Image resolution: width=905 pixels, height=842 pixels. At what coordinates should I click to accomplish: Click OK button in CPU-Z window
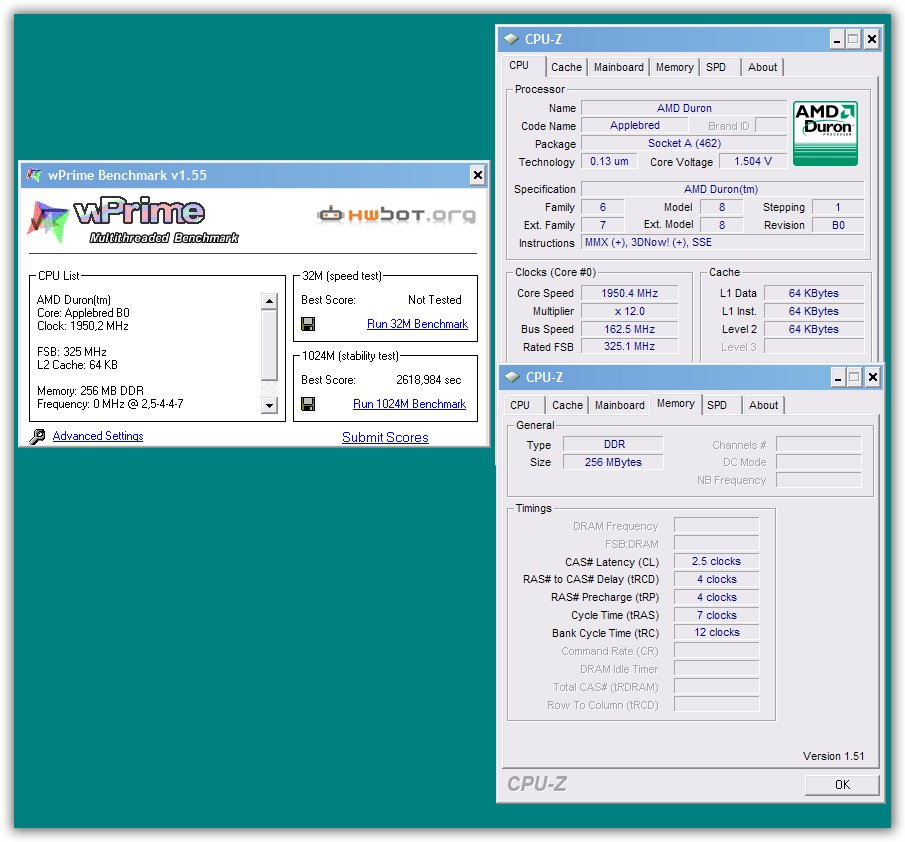(842, 784)
